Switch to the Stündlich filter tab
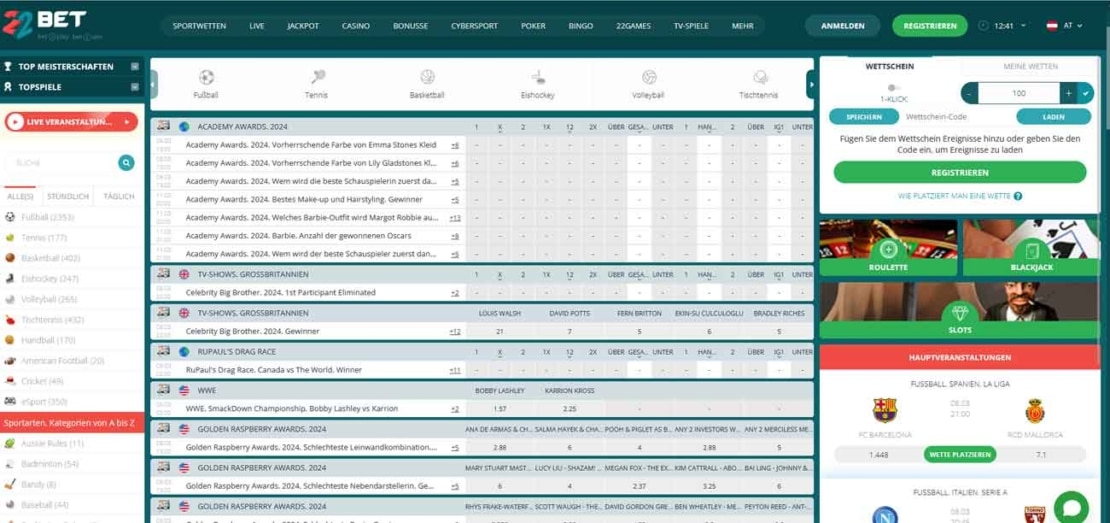The height and width of the screenshot is (523, 1110). [68, 196]
